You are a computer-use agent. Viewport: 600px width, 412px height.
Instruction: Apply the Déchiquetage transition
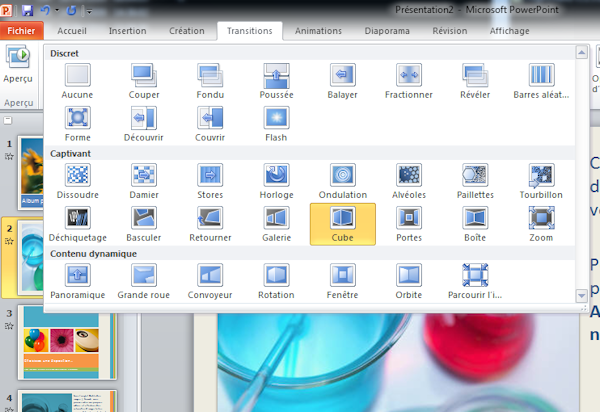(x=77, y=223)
